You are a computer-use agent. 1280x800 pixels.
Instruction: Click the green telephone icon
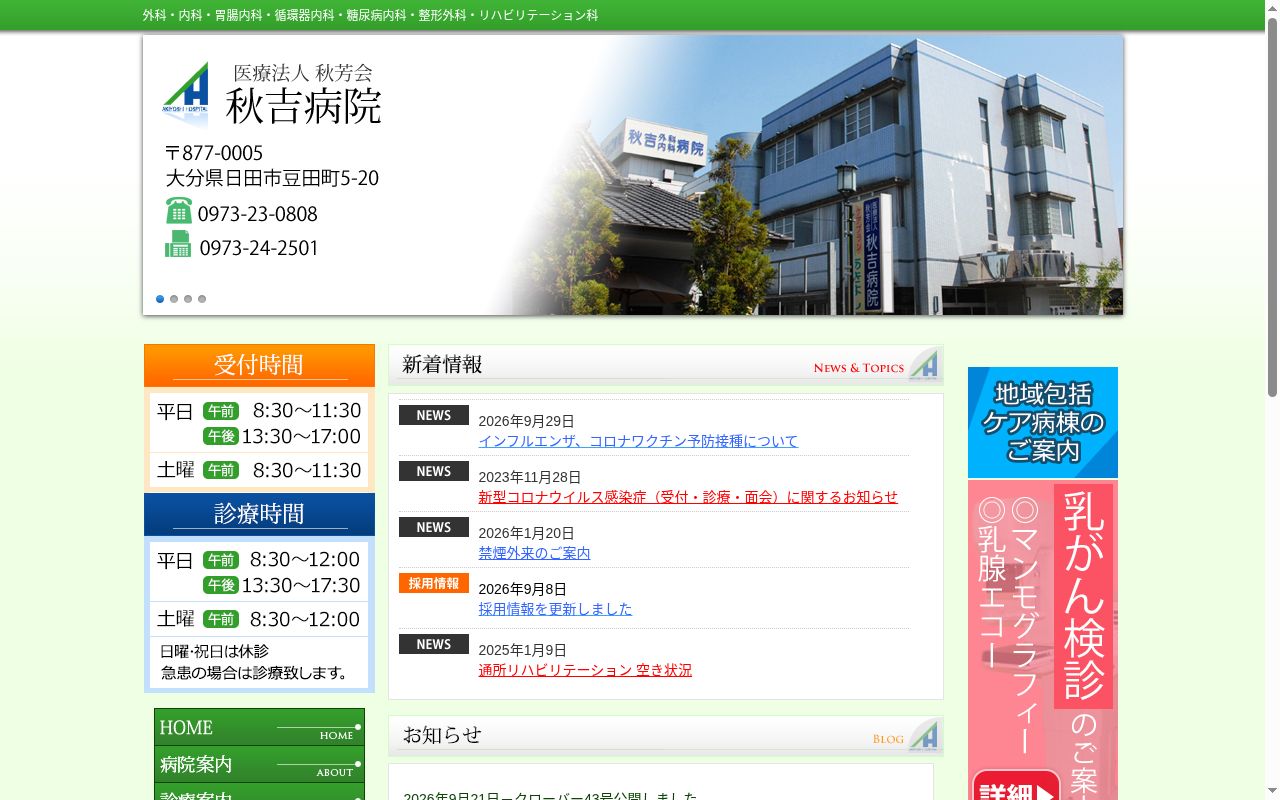[x=179, y=211]
